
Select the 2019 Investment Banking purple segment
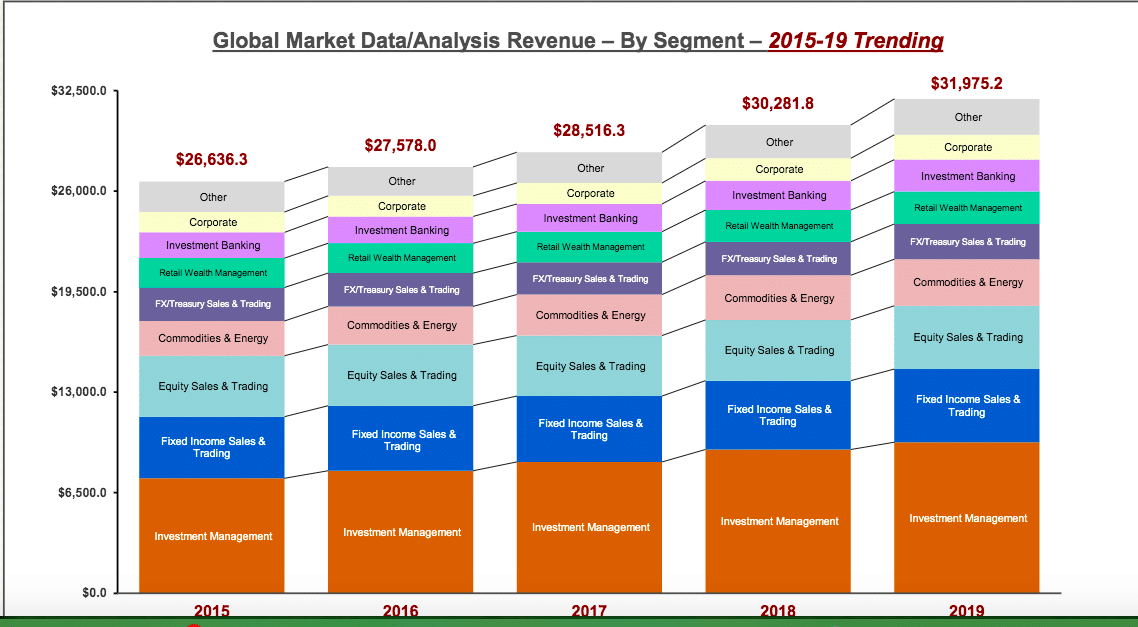(967, 176)
